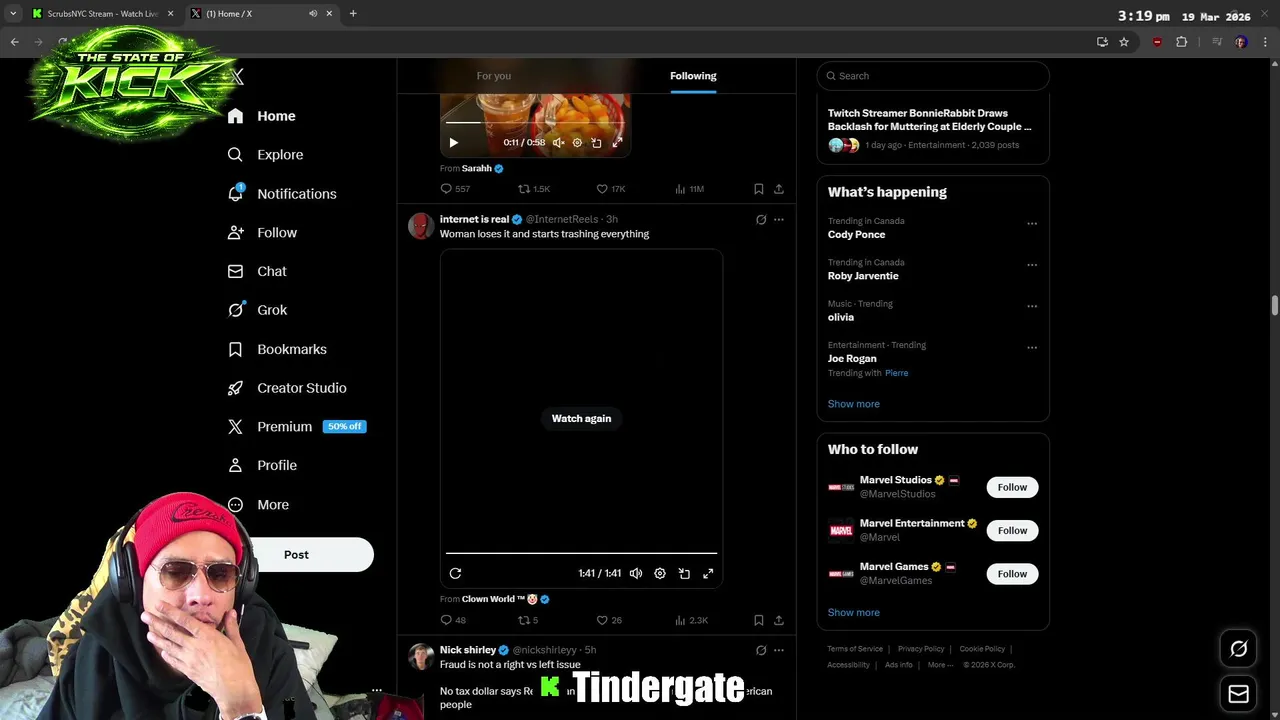The width and height of the screenshot is (1280, 720).
Task: Open Notifications in the sidebar
Action: pos(282,194)
